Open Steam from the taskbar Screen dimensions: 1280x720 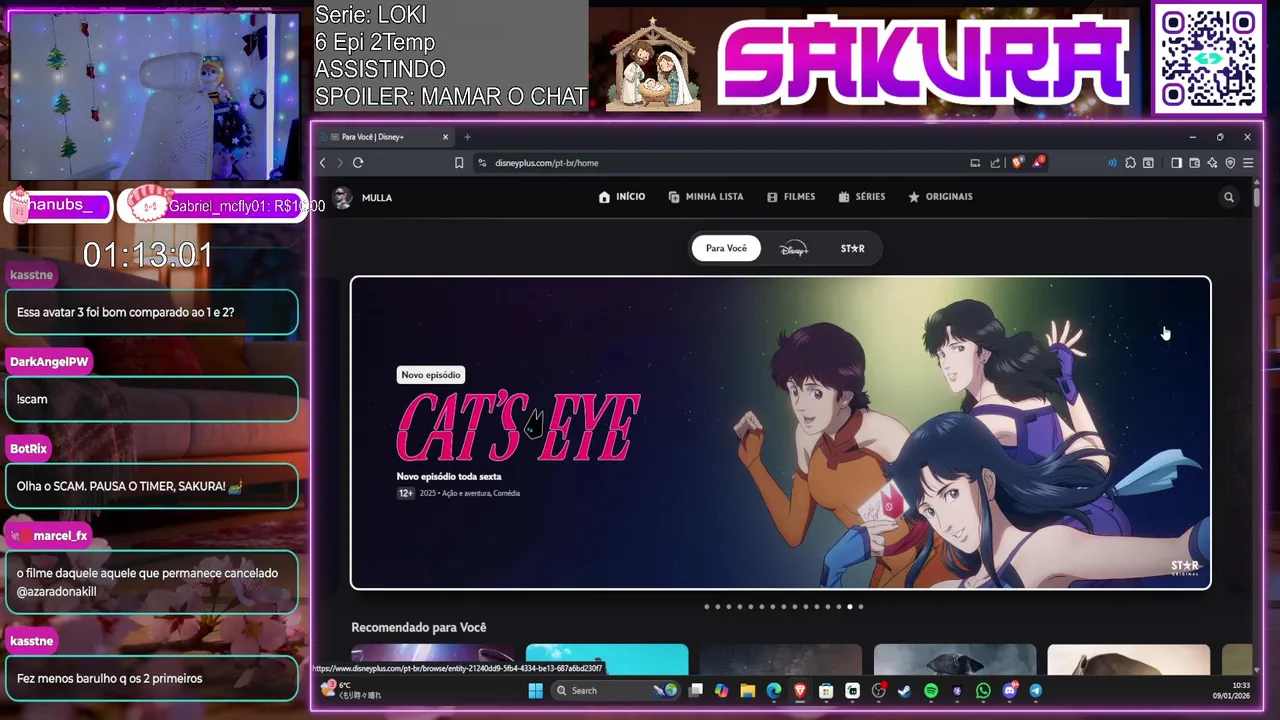[905, 690]
